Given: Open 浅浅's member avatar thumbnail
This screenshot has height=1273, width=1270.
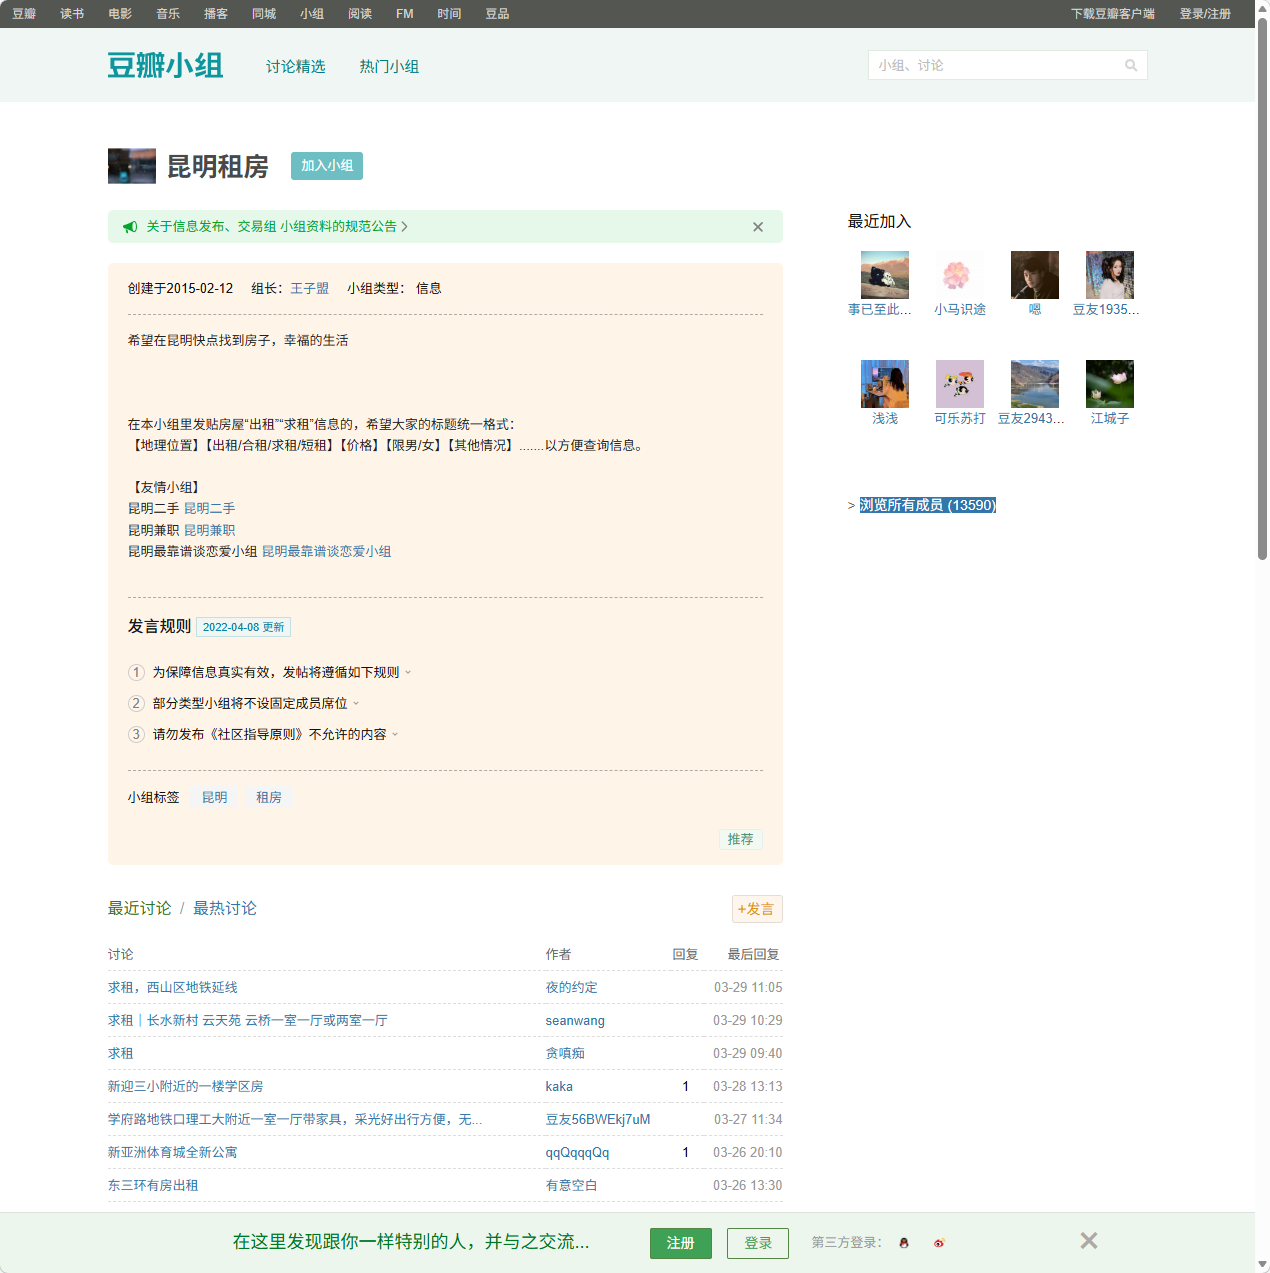Looking at the screenshot, I should (x=884, y=383).
